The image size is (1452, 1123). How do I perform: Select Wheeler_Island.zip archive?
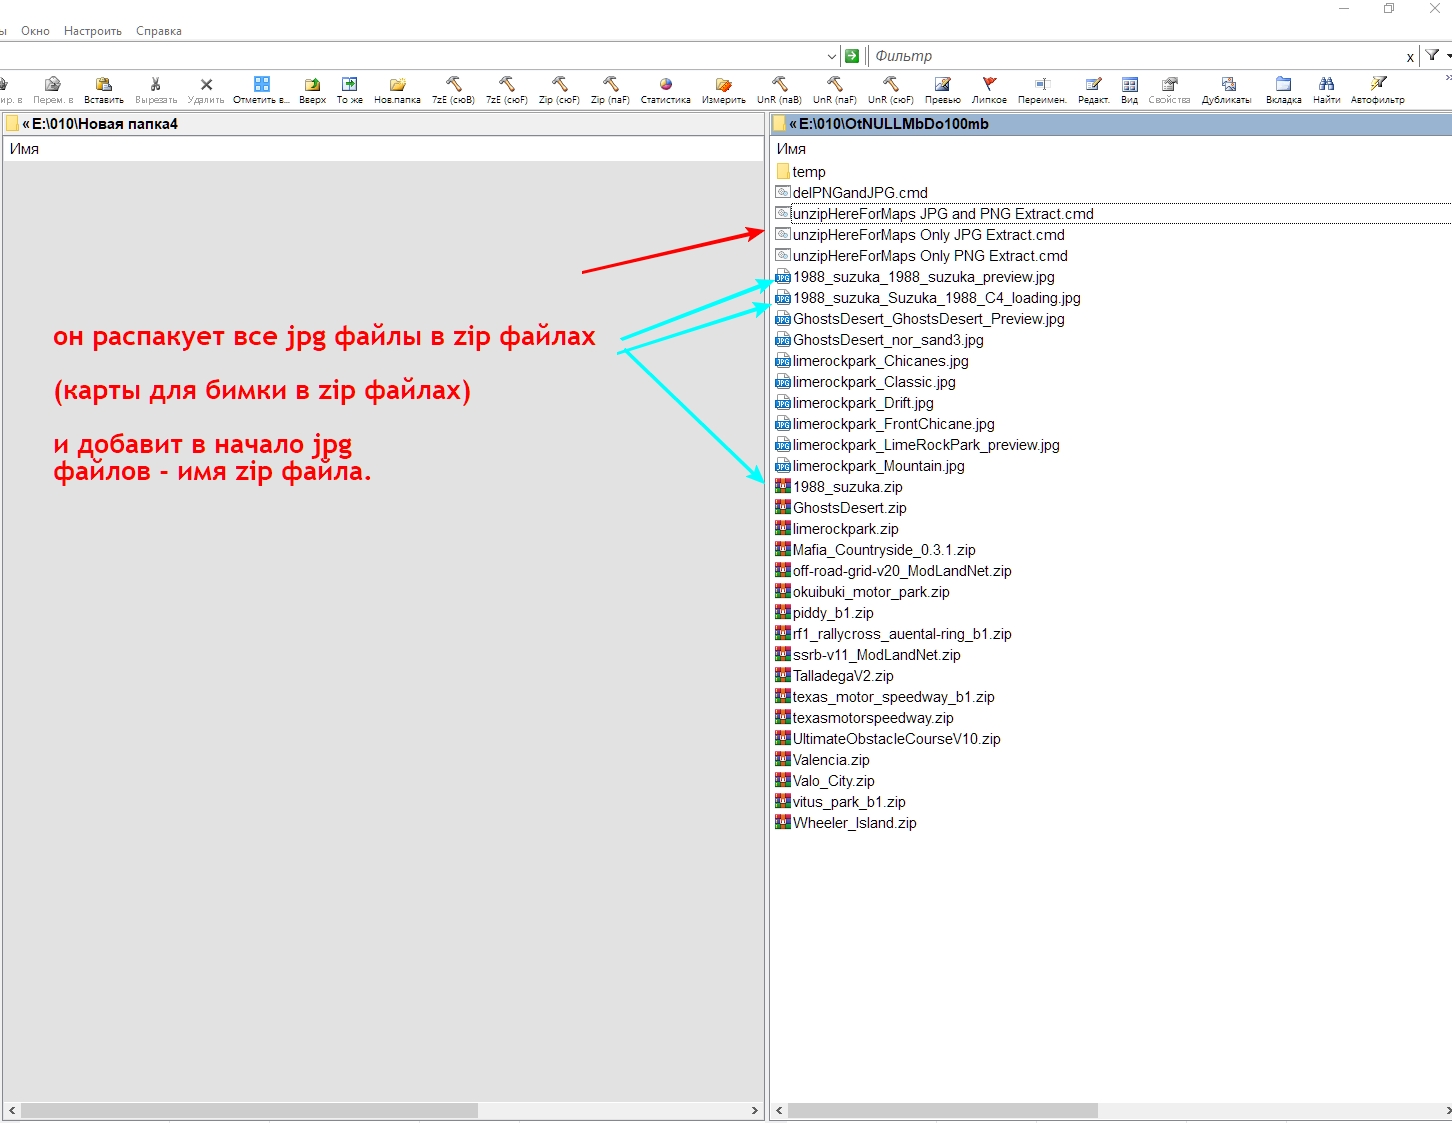pos(847,823)
